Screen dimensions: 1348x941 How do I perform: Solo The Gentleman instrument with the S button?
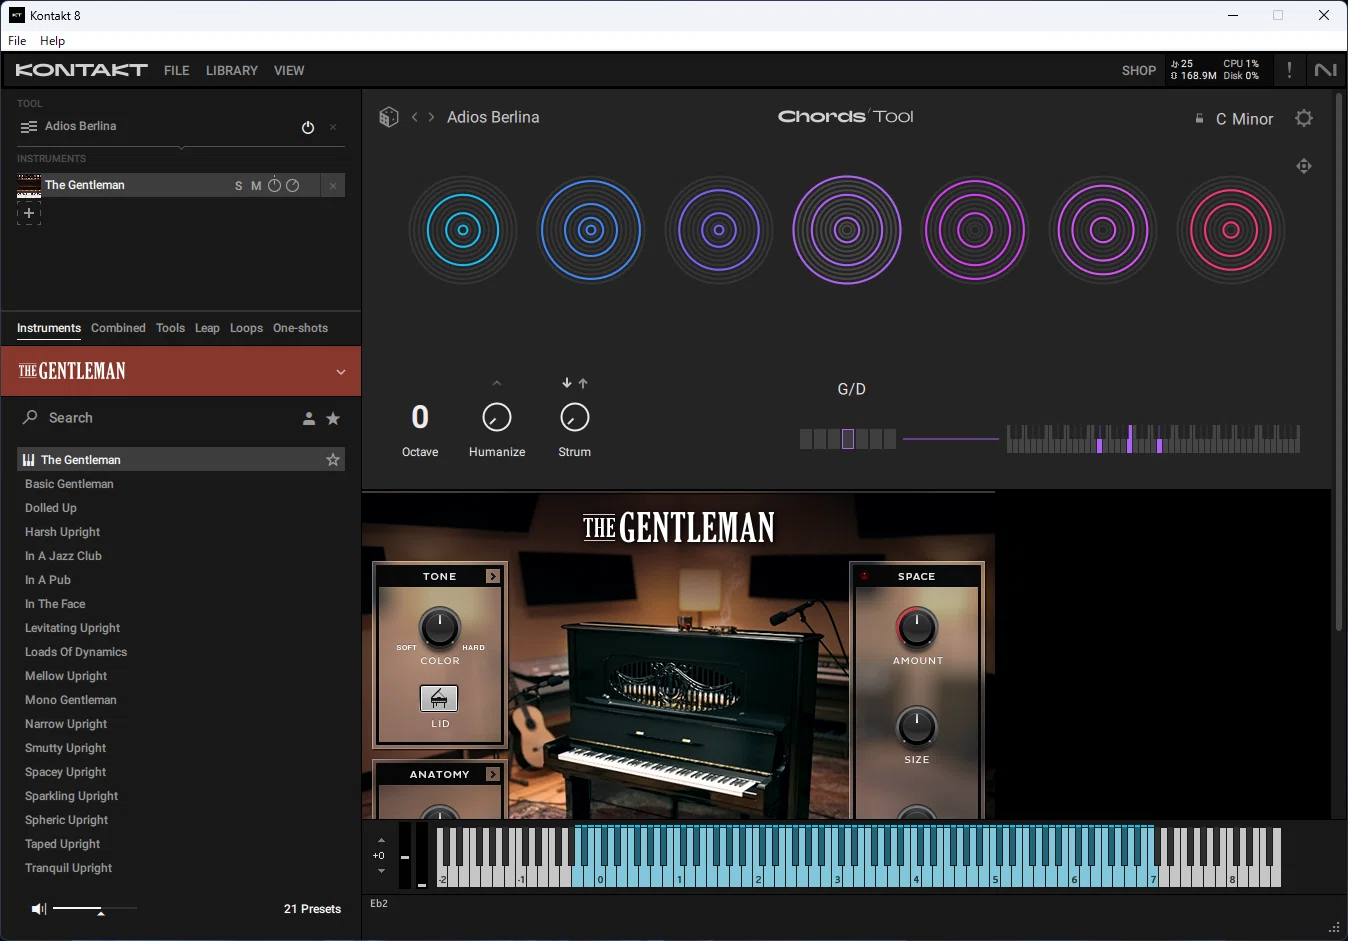click(x=238, y=186)
